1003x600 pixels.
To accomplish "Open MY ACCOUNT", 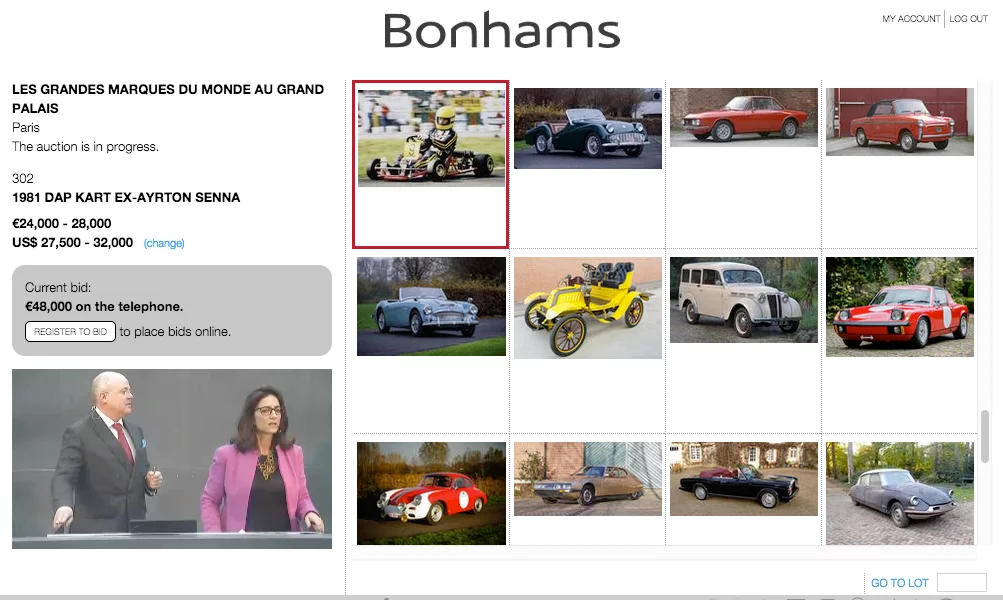I will click(x=909, y=18).
